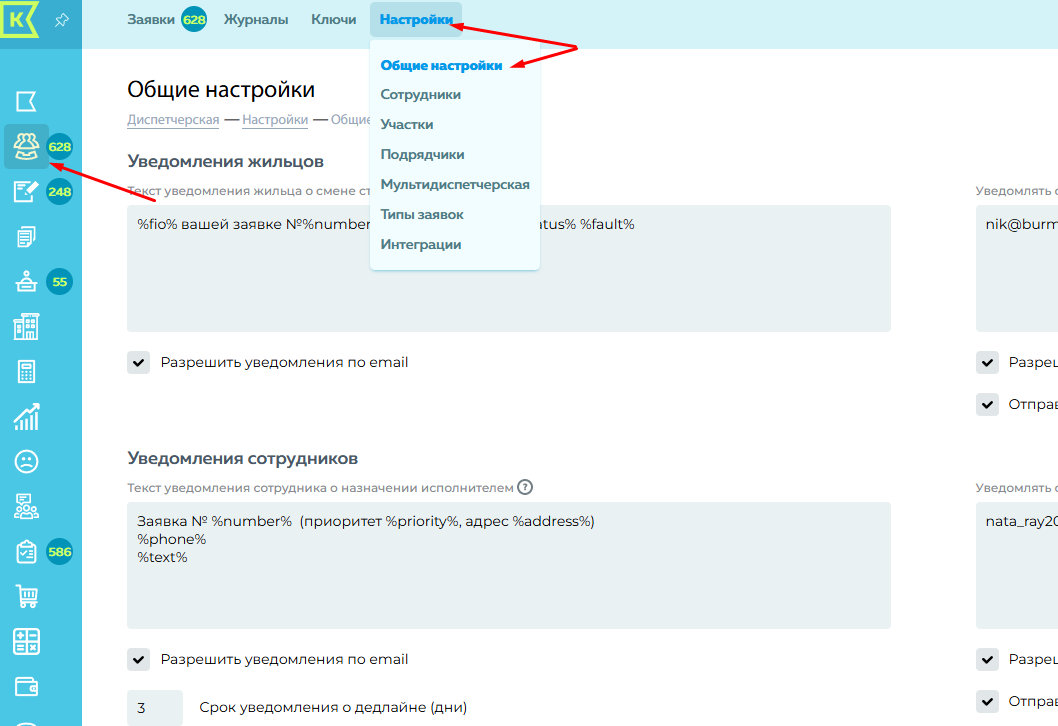This screenshot has width=1058, height=726.
Task: Open the building icon in sidebar
Action: [26, 326]
